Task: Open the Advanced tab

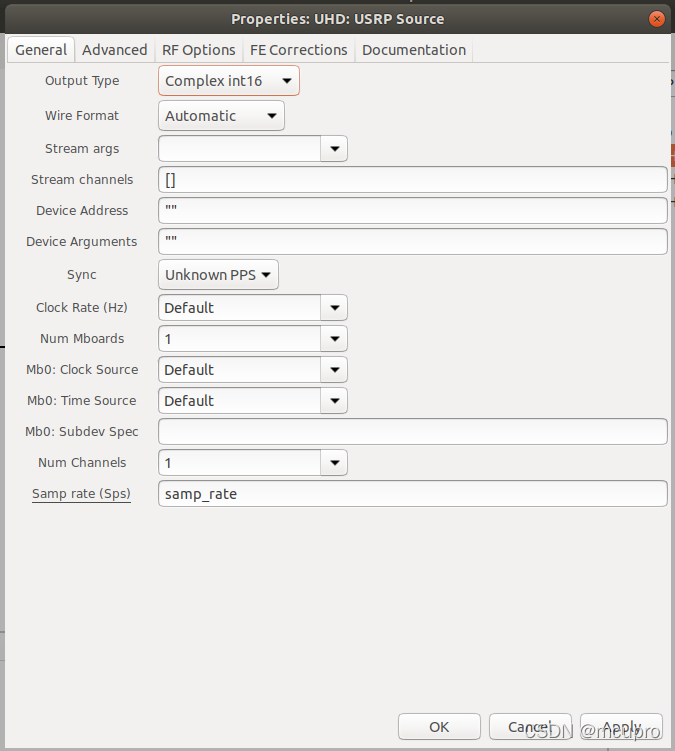Action: point(114,50)
